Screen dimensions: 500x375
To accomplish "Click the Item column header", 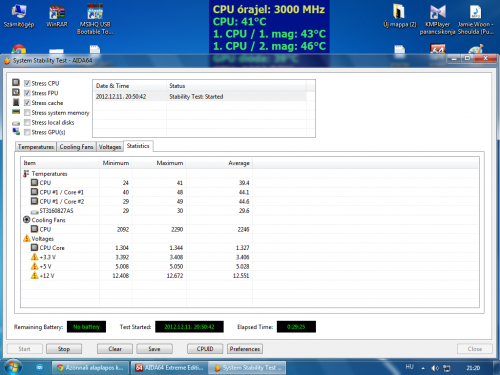I will pos(60,163).
